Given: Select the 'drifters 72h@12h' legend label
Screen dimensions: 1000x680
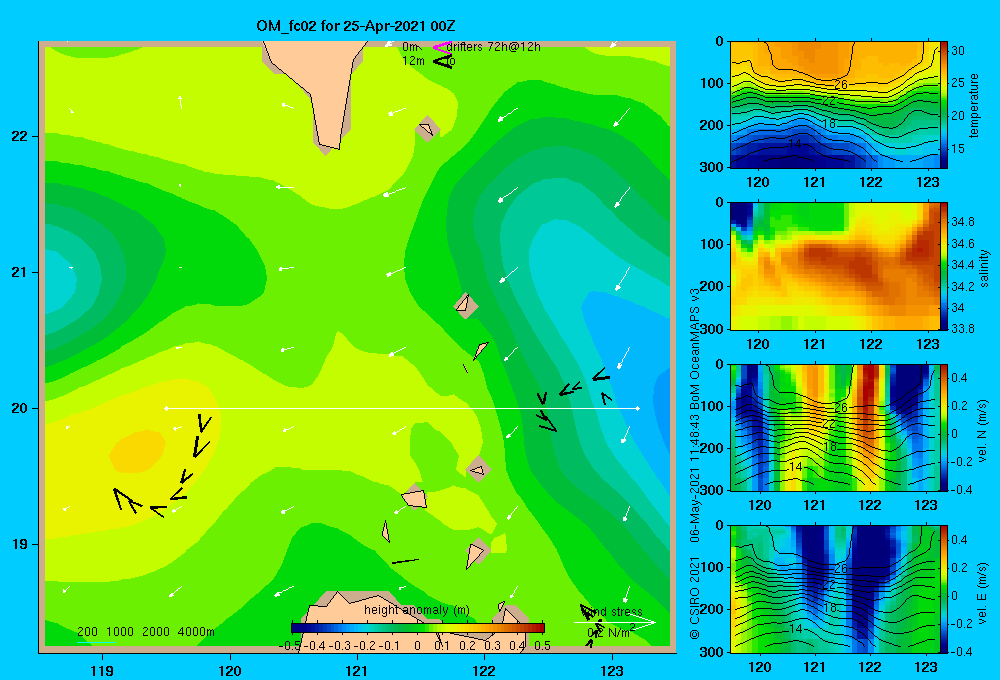Looking at the screenshot, I should coord(493,47).
